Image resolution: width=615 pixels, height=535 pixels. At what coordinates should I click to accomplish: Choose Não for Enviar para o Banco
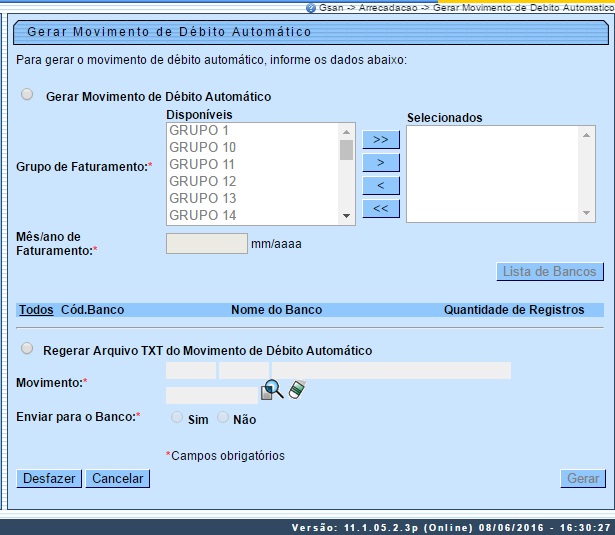(223, 417)
